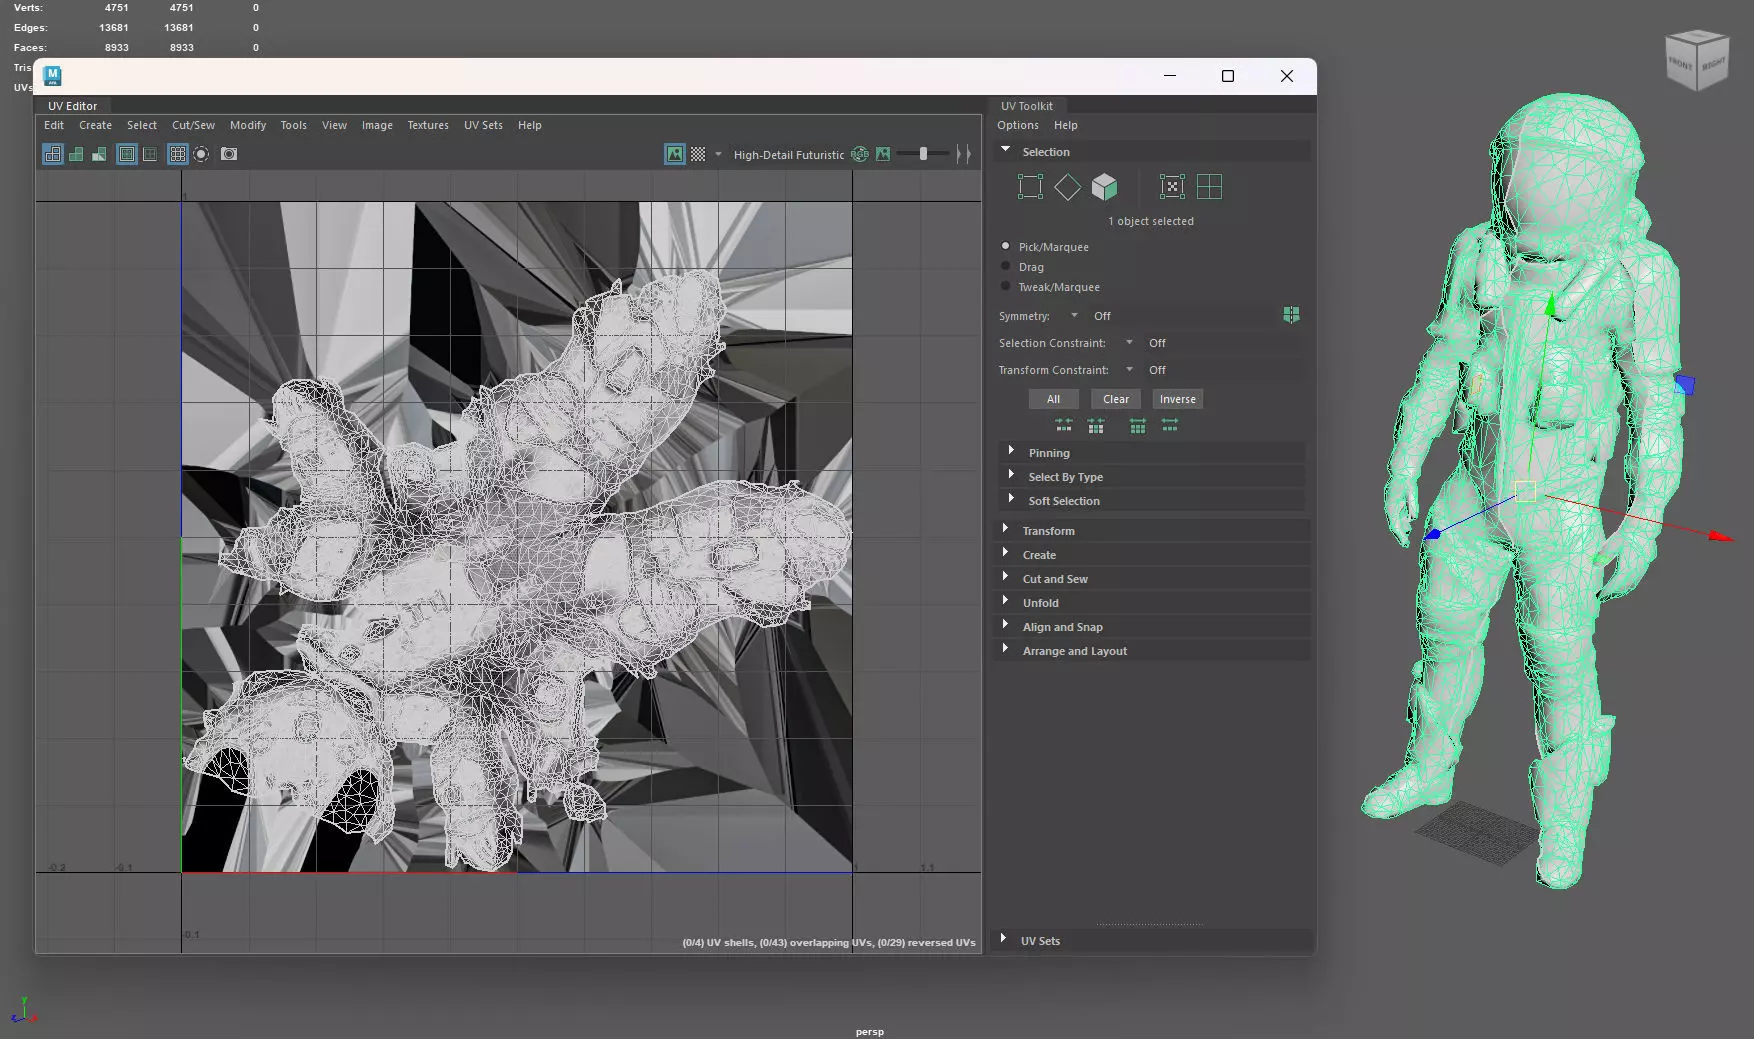The height and width of the screenshot is (1039, 1754).
Task: Click the All selection button
Action: point(1053,399)
